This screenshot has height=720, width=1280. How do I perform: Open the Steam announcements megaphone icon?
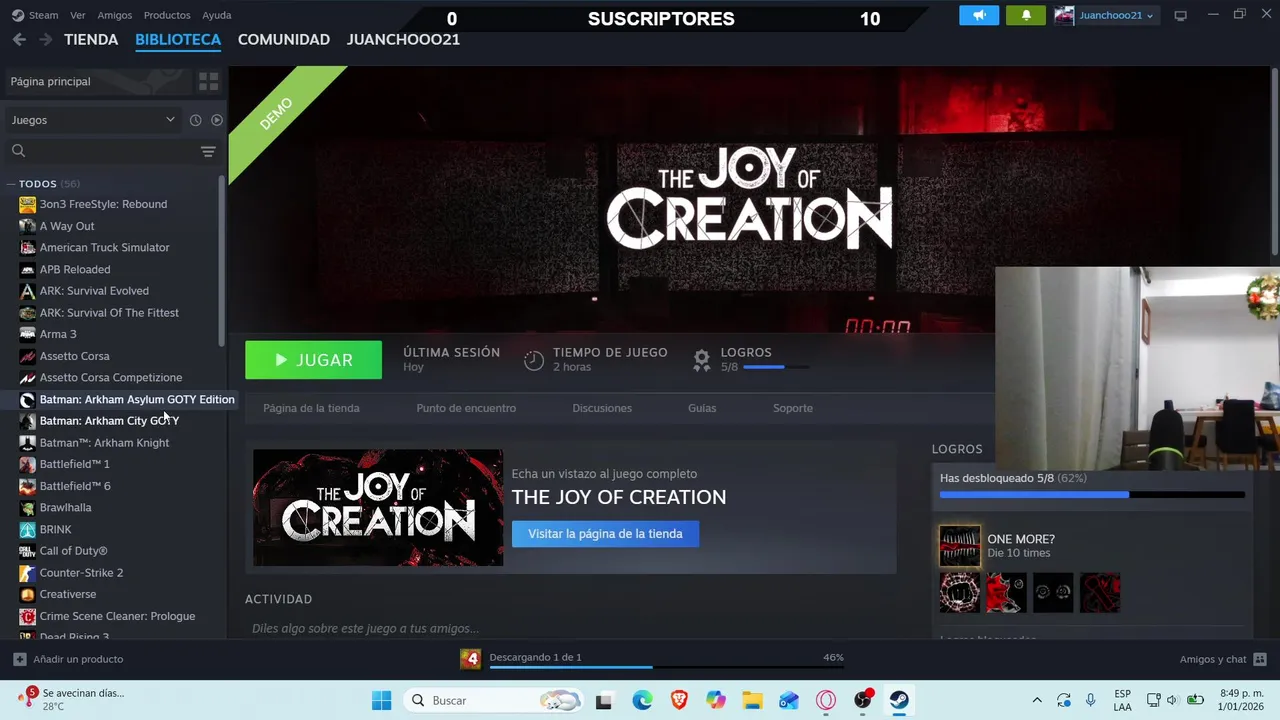pos(979,15)
